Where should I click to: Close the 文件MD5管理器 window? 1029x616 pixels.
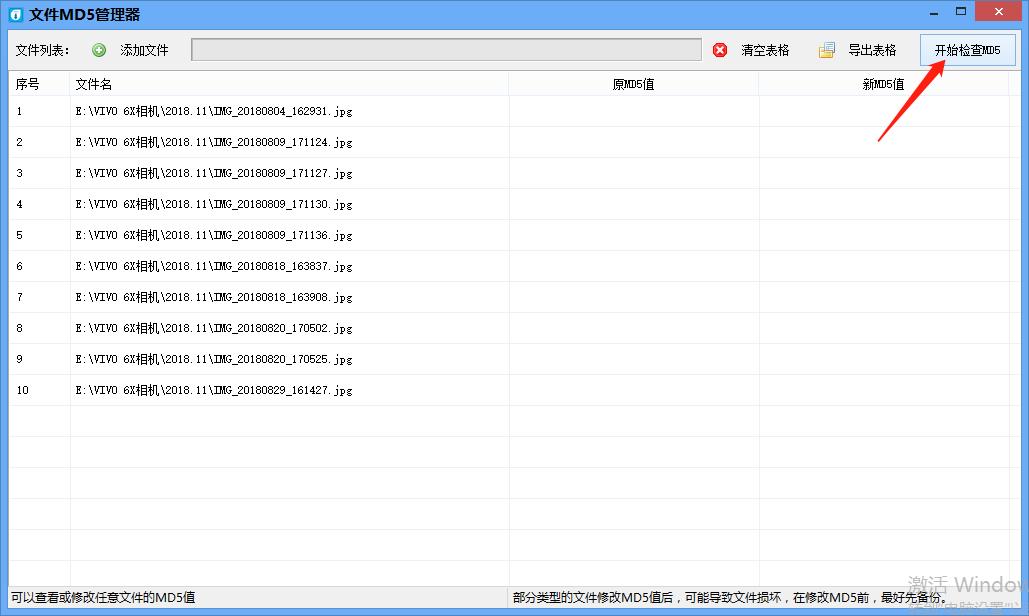pyautogui.click(x=999, y=11)
